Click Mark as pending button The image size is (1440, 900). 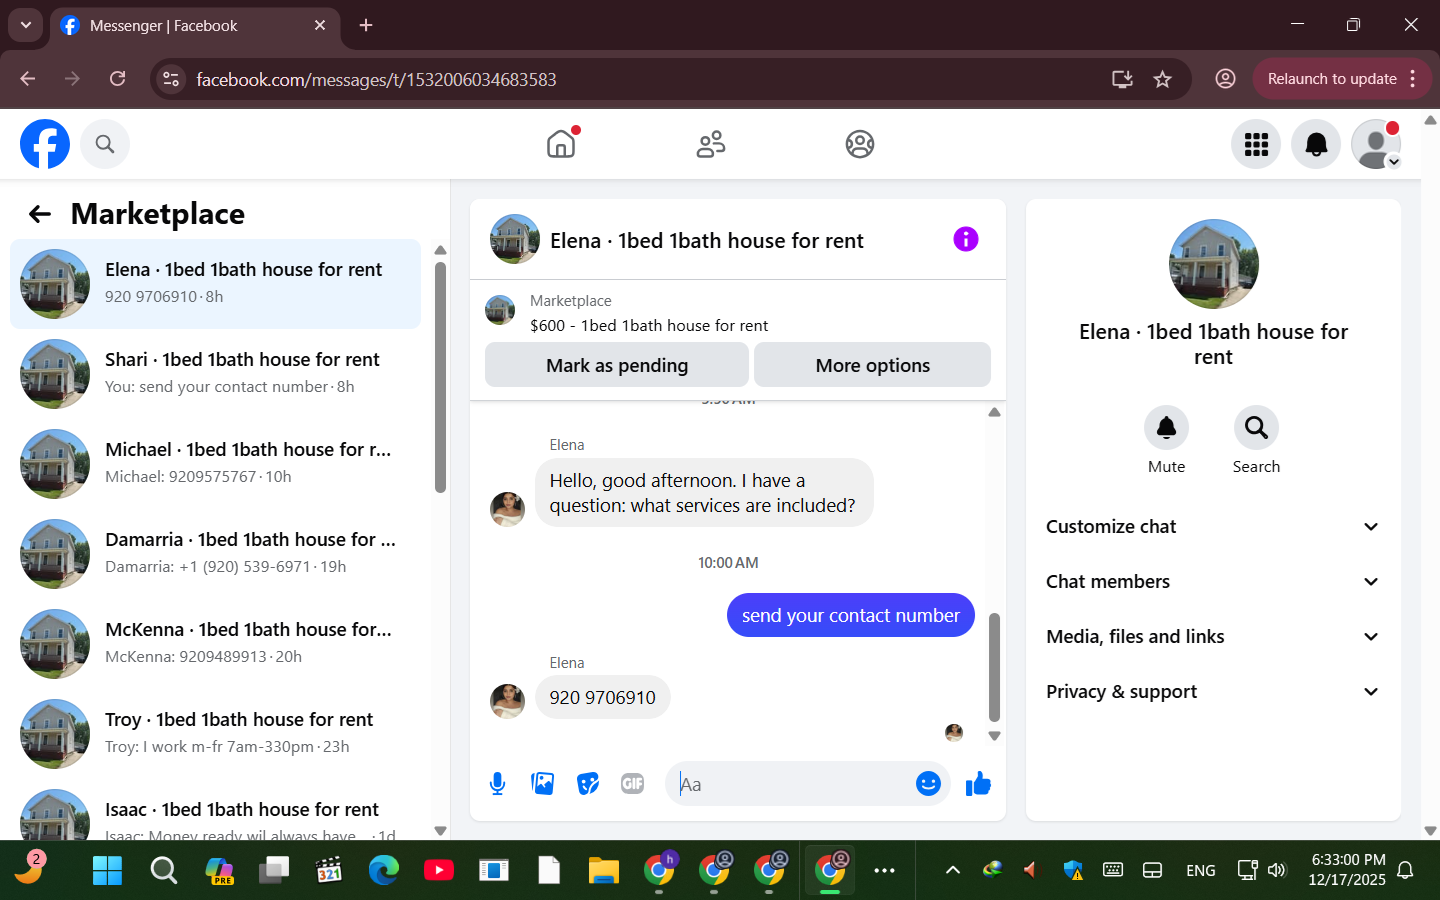tap(617, 365)
